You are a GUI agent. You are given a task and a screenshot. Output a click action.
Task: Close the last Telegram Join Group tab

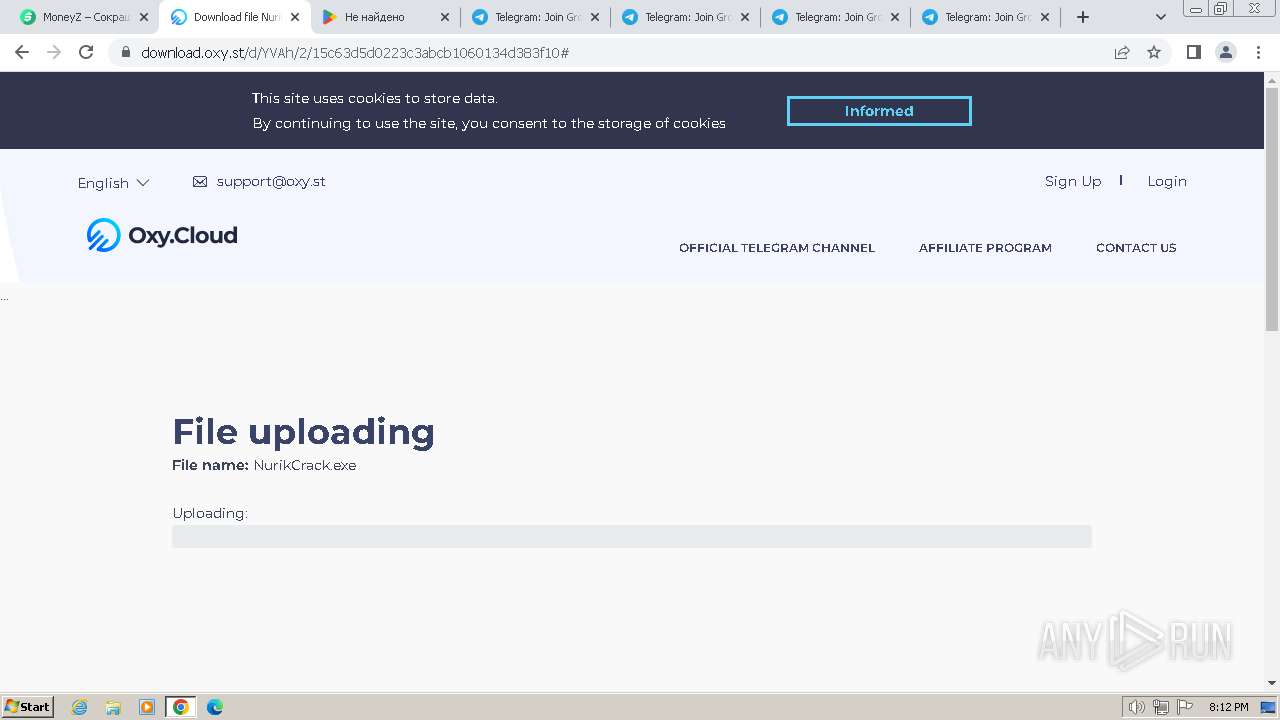point(1045,17)
